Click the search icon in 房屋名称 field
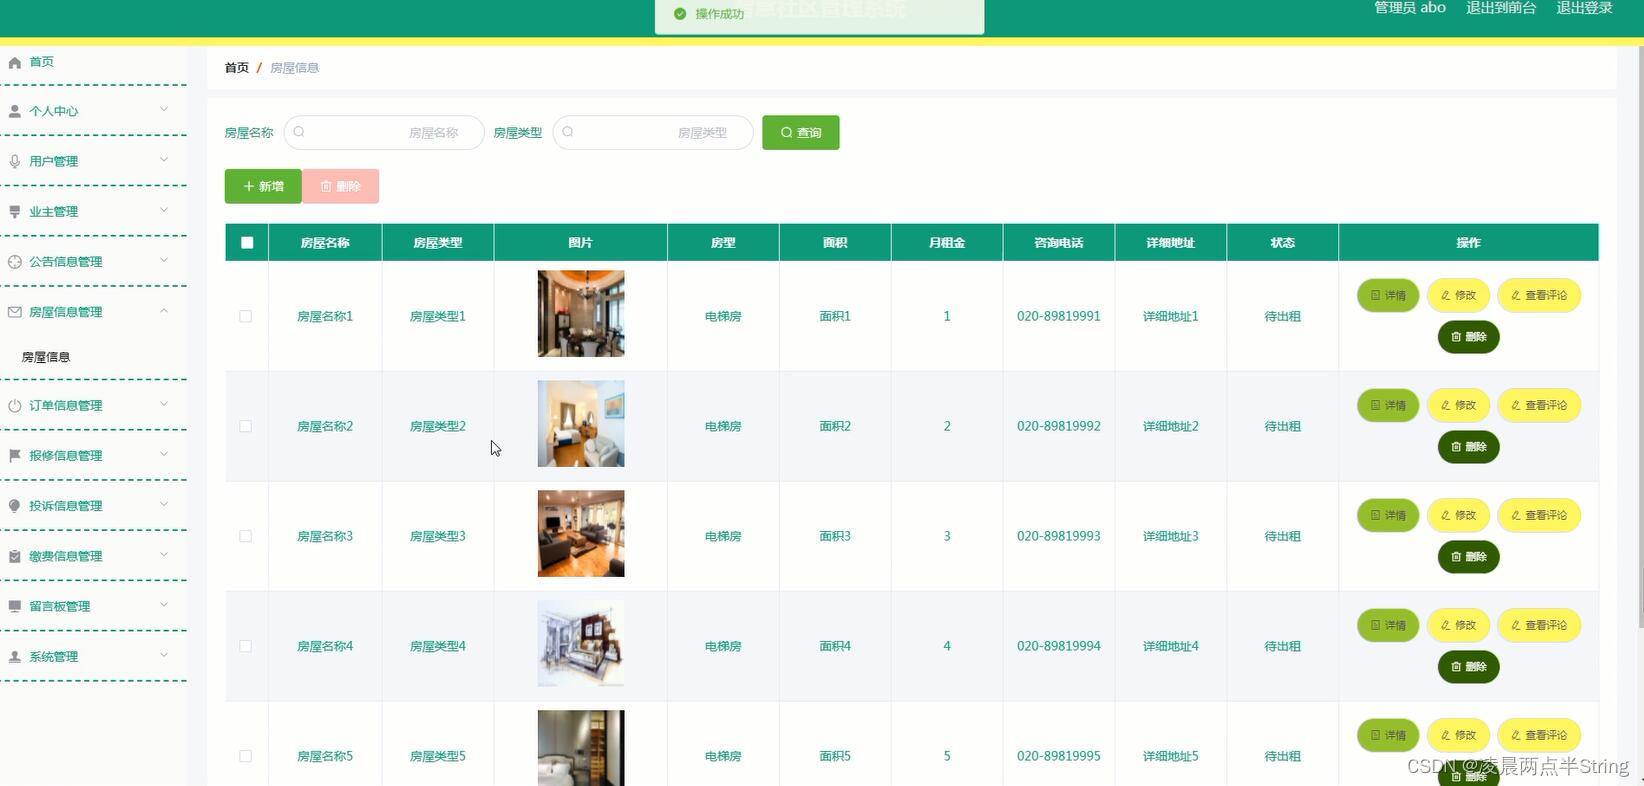1644x786 pixels. click(299, 132)
